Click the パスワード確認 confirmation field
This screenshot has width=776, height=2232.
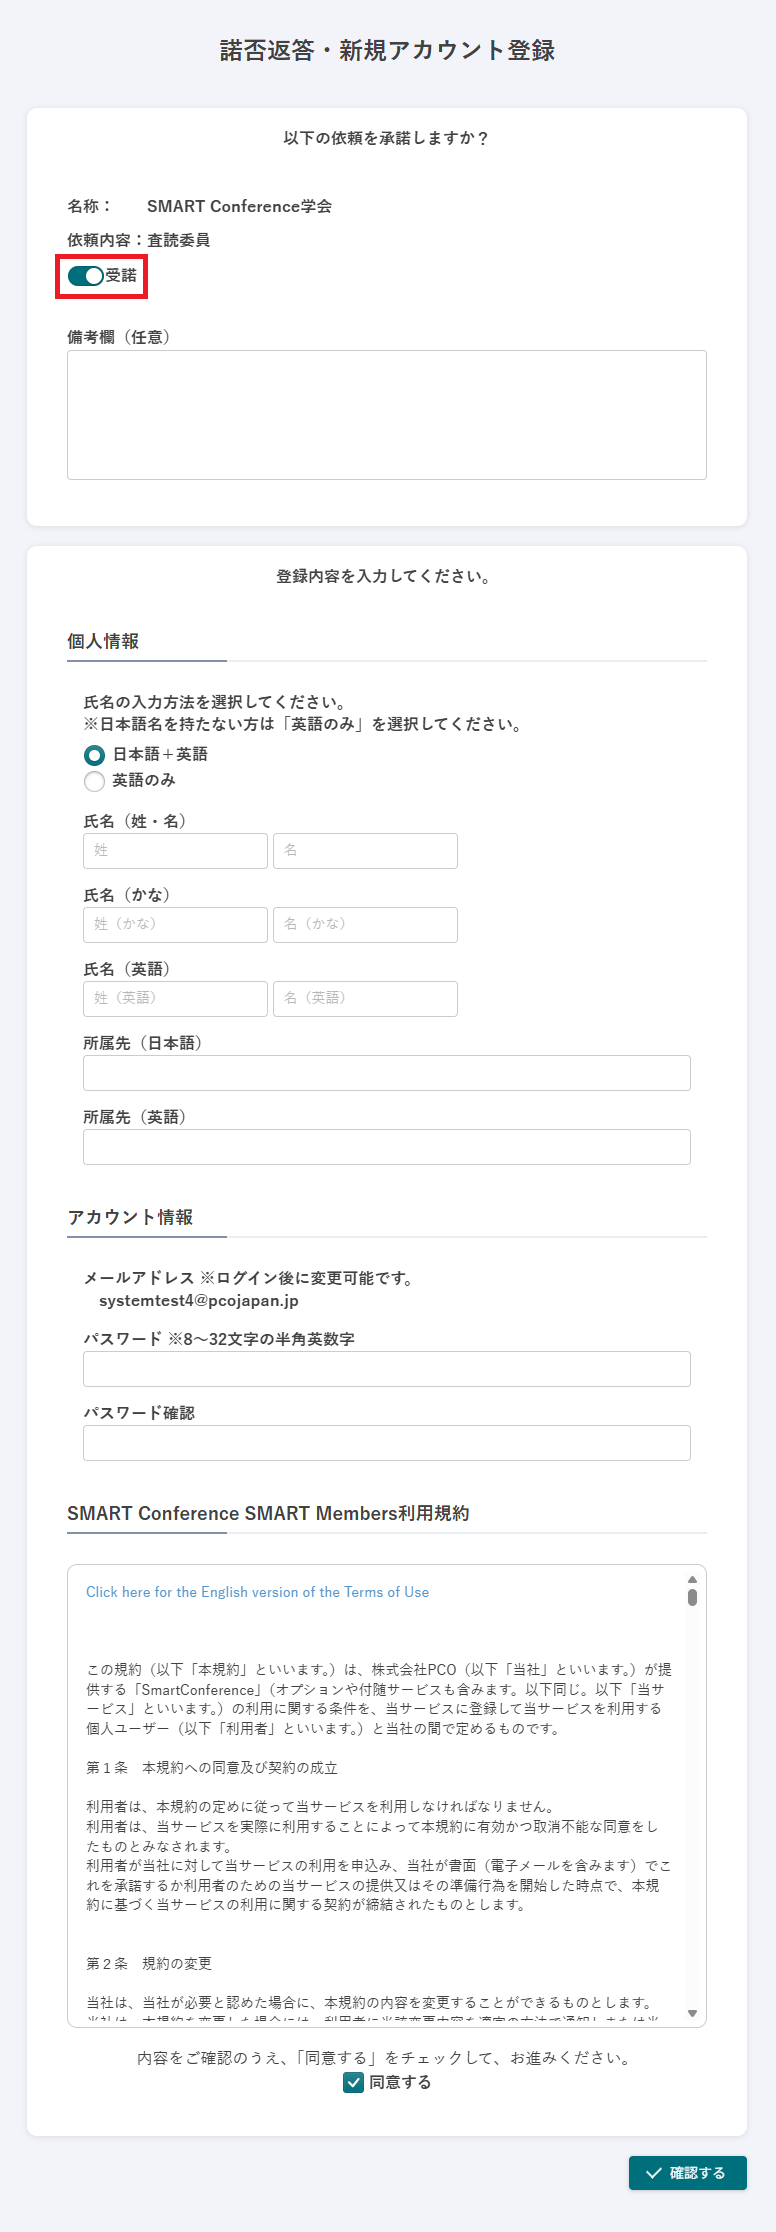[x=386, y=1443]
